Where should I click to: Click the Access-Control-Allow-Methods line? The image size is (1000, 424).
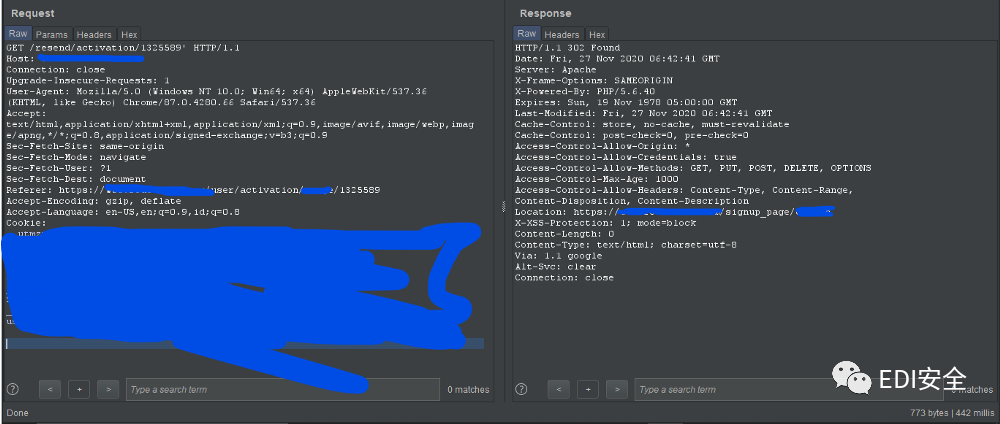(x=693, y=168)
